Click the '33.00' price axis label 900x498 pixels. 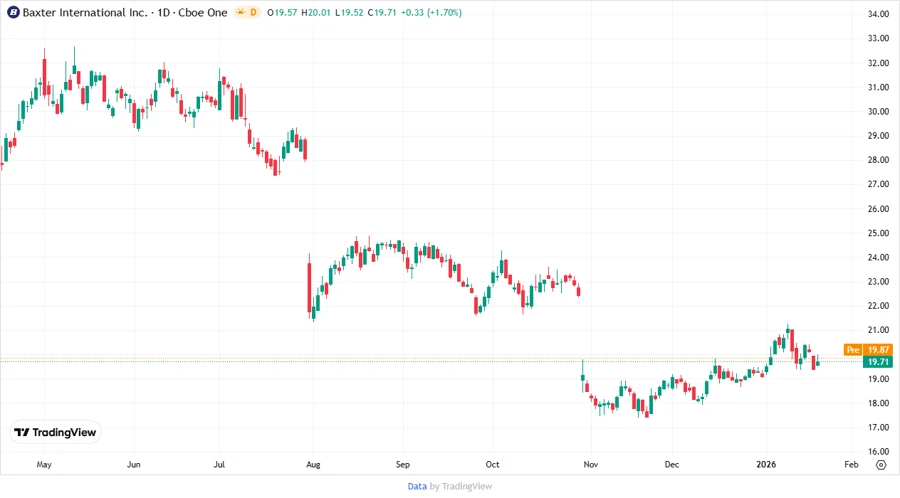pos(878,38)
